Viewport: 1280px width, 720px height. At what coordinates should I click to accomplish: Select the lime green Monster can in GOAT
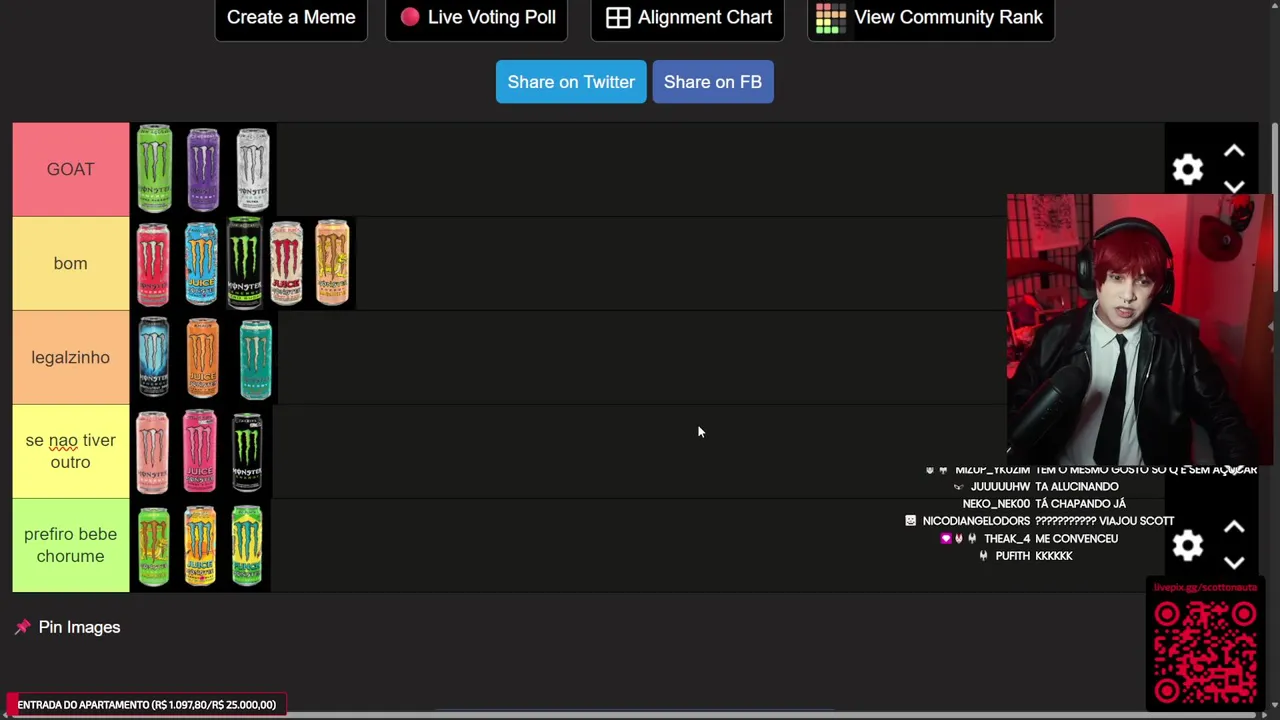[155, 169]
